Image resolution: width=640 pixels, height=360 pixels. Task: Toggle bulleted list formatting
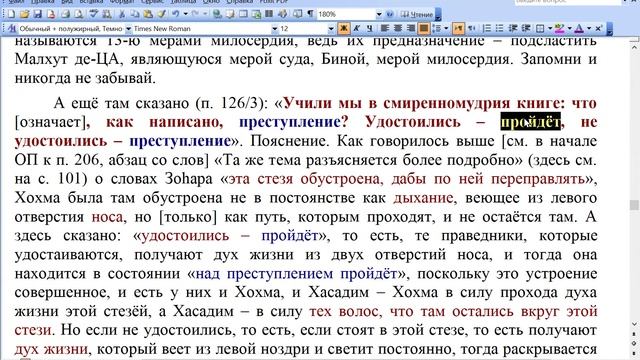coord(500,28)
